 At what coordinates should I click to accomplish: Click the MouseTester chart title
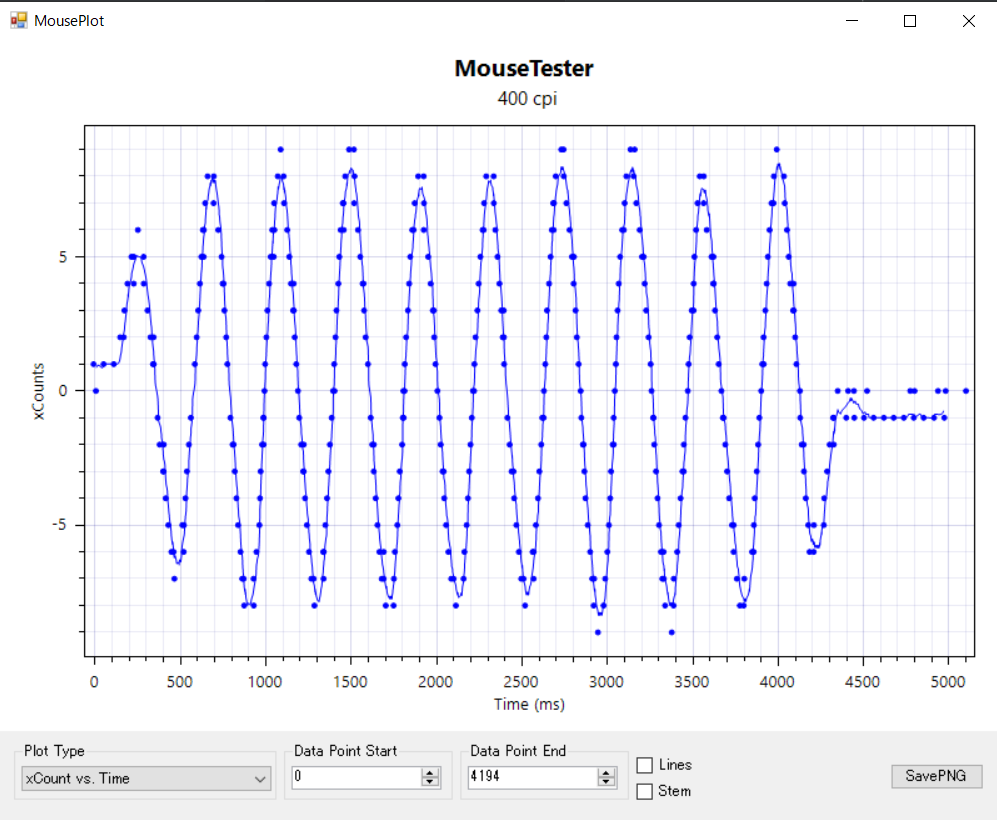coord(524,69)
